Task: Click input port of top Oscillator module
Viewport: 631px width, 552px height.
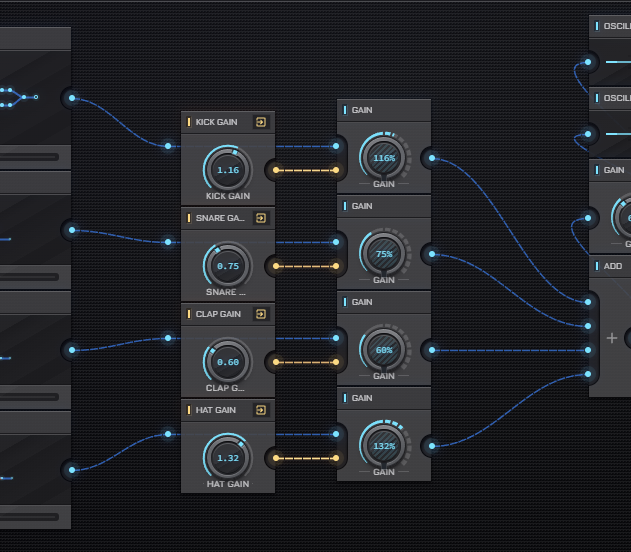Action: (x=588, y=62)
